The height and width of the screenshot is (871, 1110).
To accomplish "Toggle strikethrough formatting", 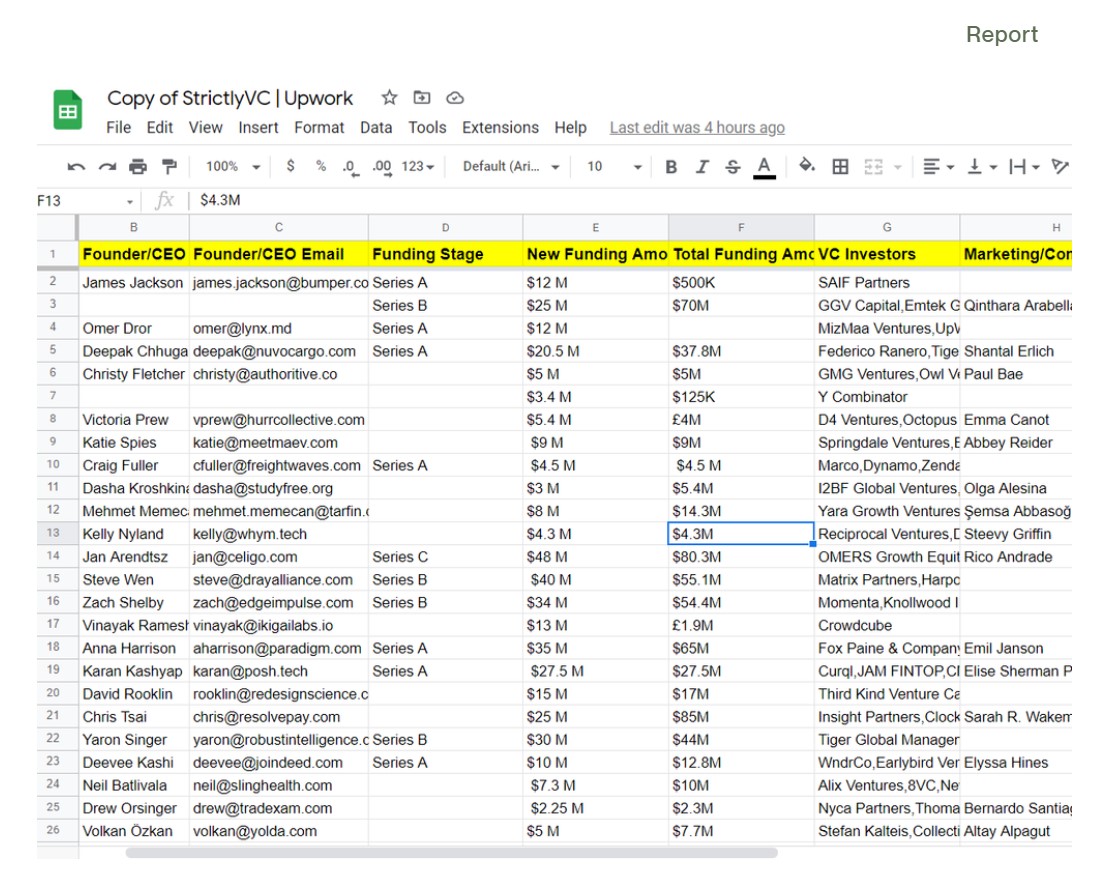I will (733, 167).
